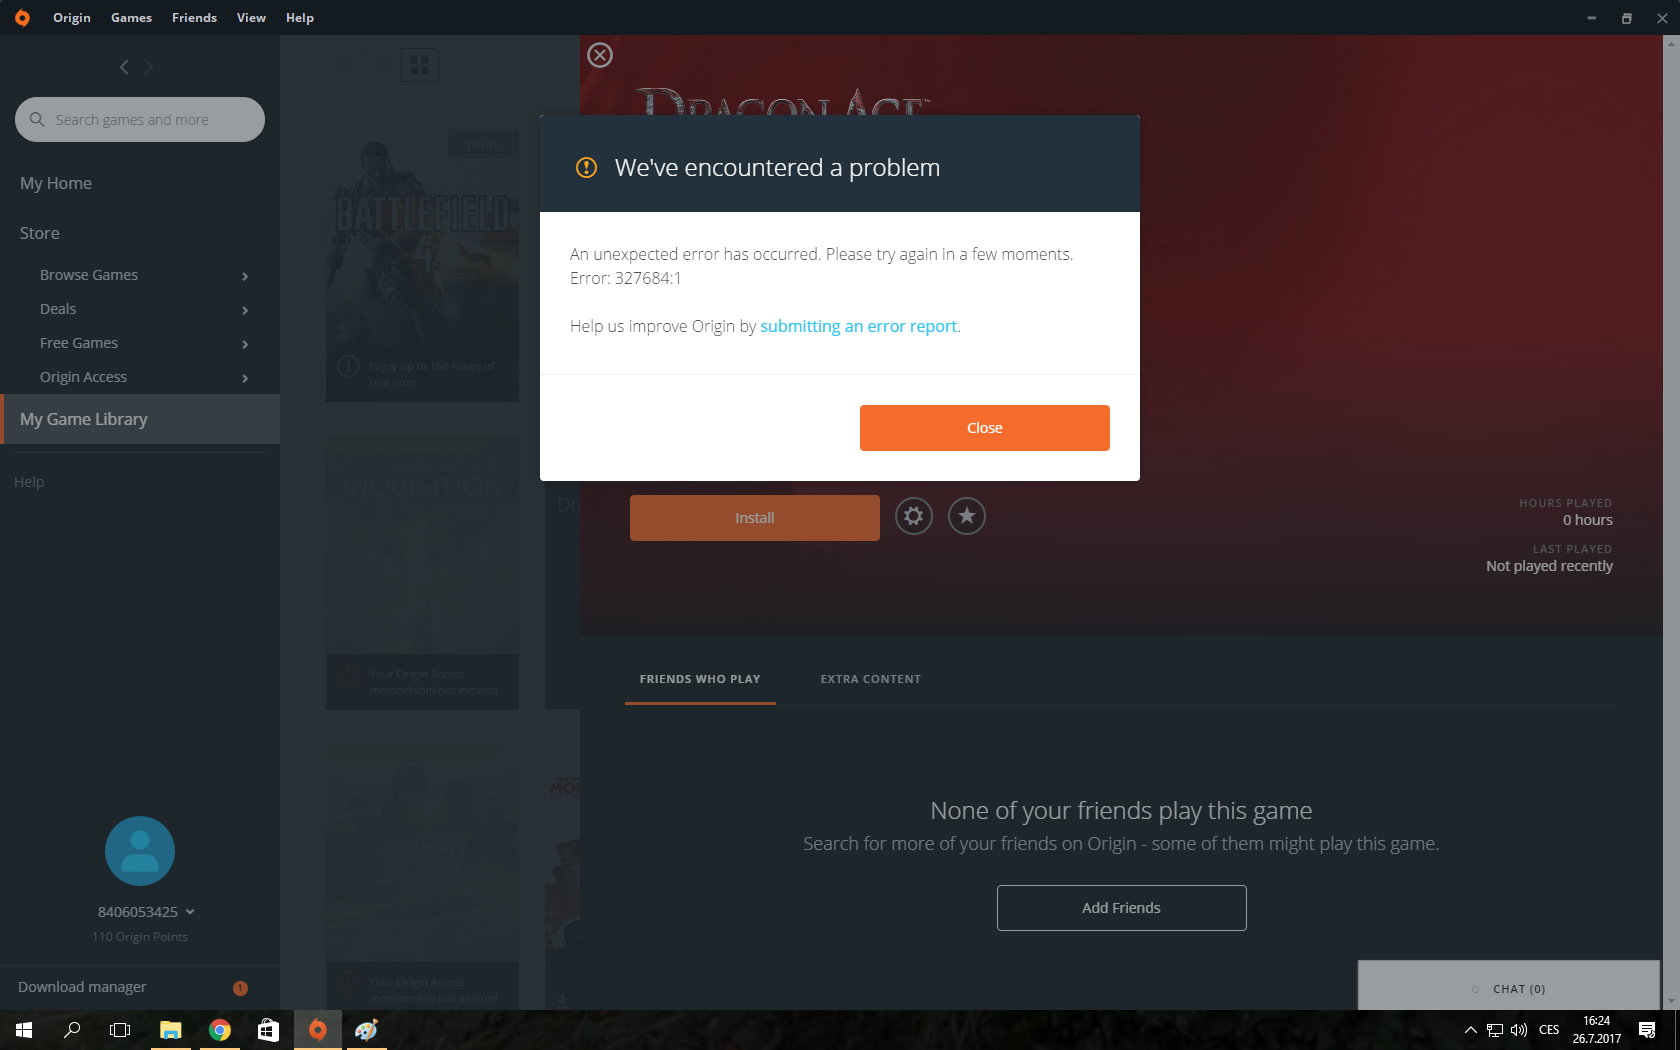
Task: Open the Chat (0) panel
Action: pyautogui.click(x=1509, y=985)
